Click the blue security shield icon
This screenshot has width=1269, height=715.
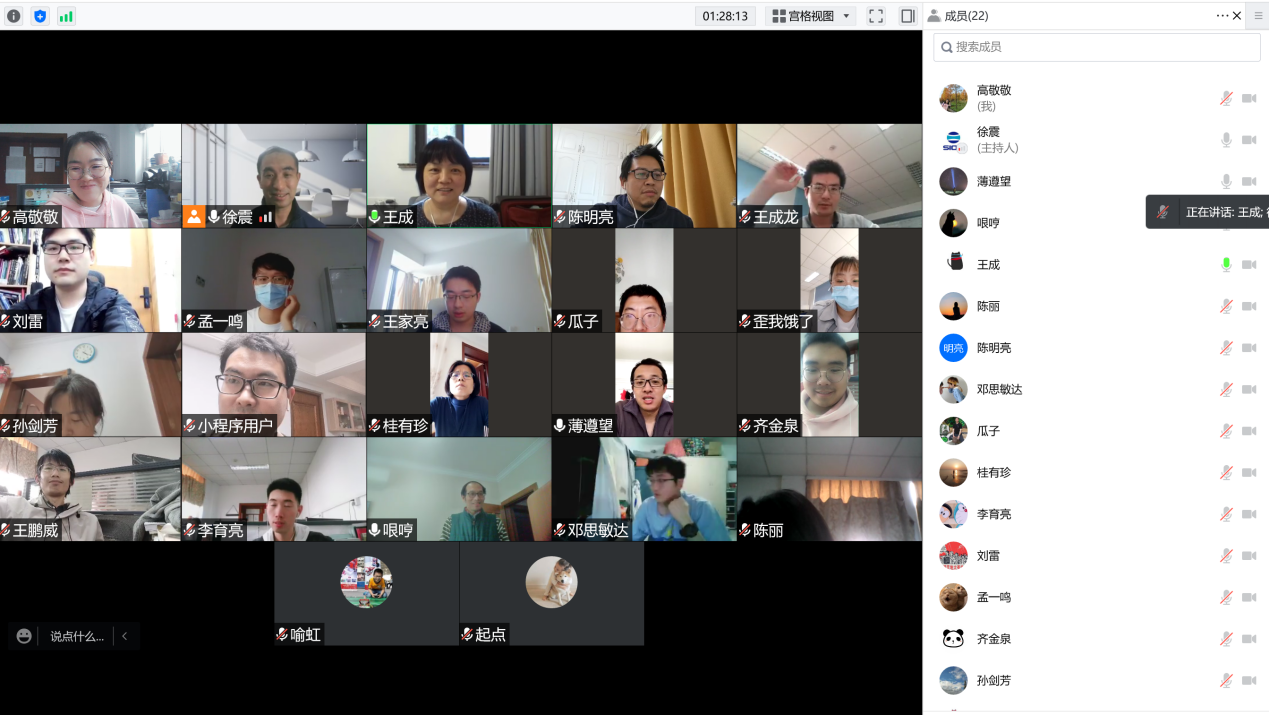coord(40,16)
